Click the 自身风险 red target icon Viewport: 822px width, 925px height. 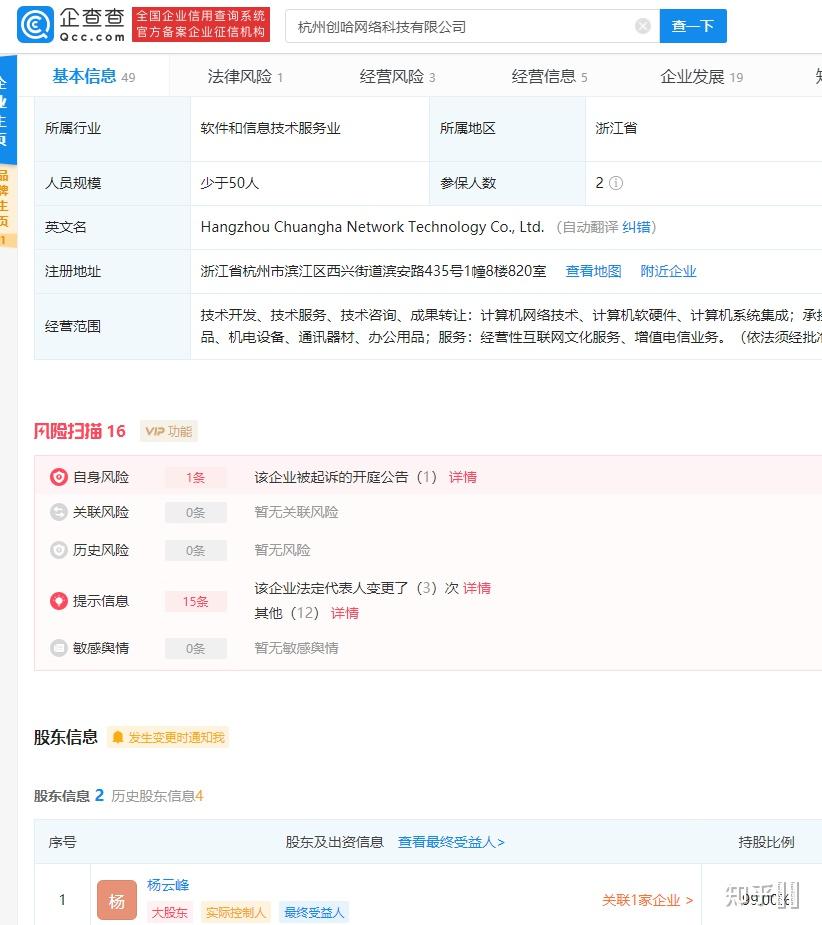pos(58,477)
